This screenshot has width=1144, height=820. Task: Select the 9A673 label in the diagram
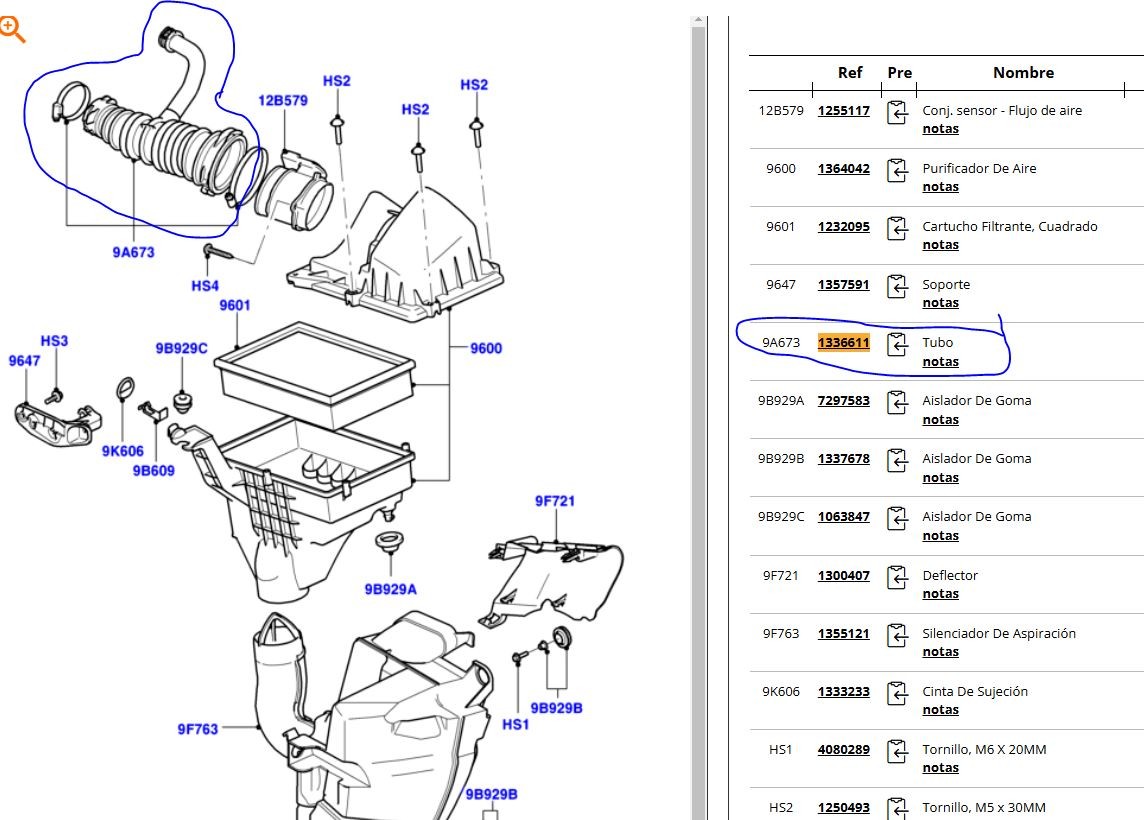[133, 253]
